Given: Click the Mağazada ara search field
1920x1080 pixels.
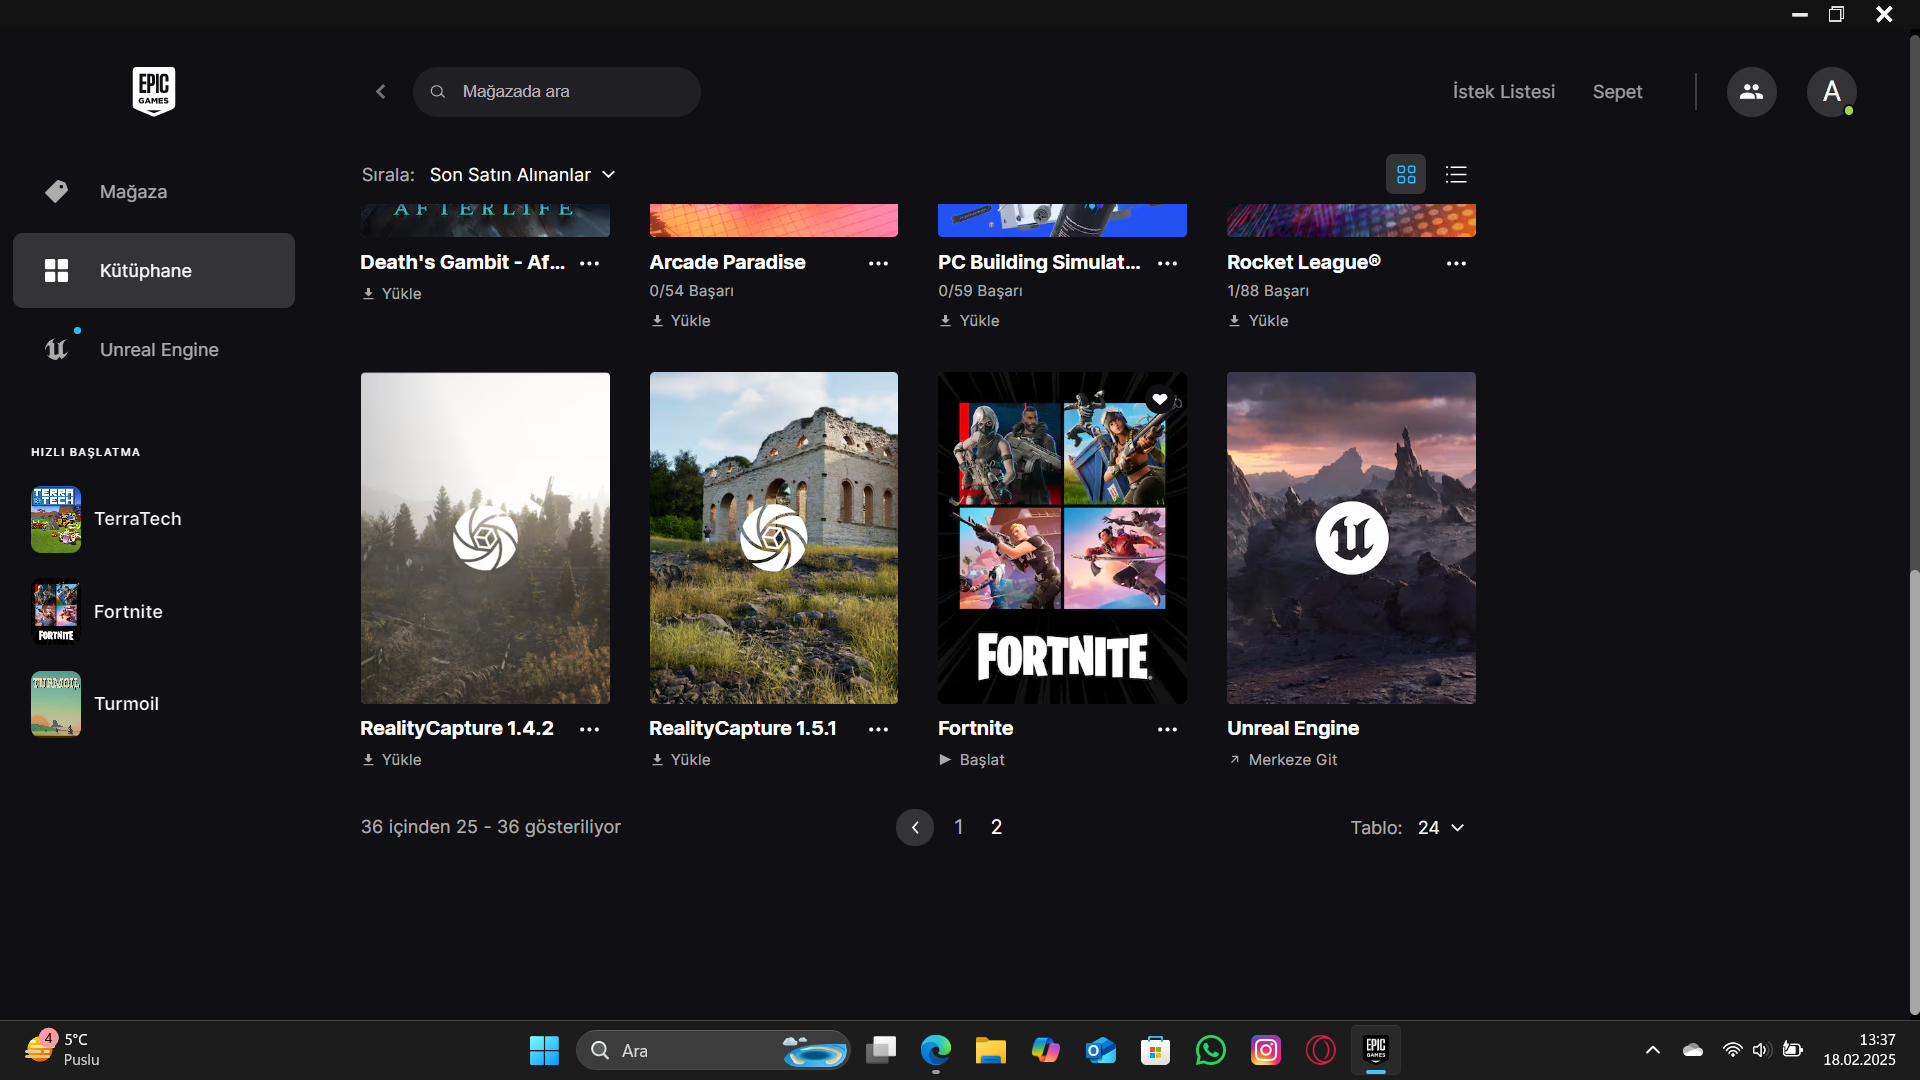Looking at the screenshot, I should pos(570,92).
